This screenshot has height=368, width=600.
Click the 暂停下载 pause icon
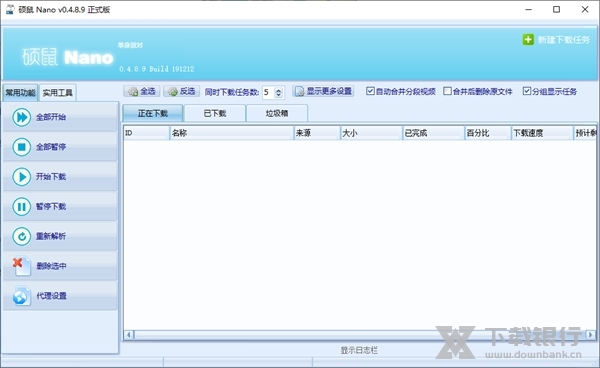point(21,207)
